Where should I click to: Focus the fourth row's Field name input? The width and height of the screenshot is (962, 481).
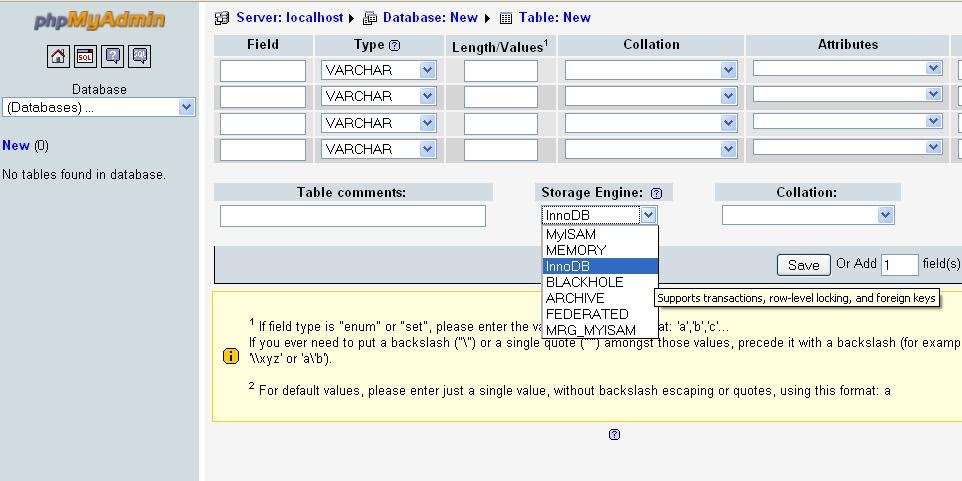pos(263,150)
